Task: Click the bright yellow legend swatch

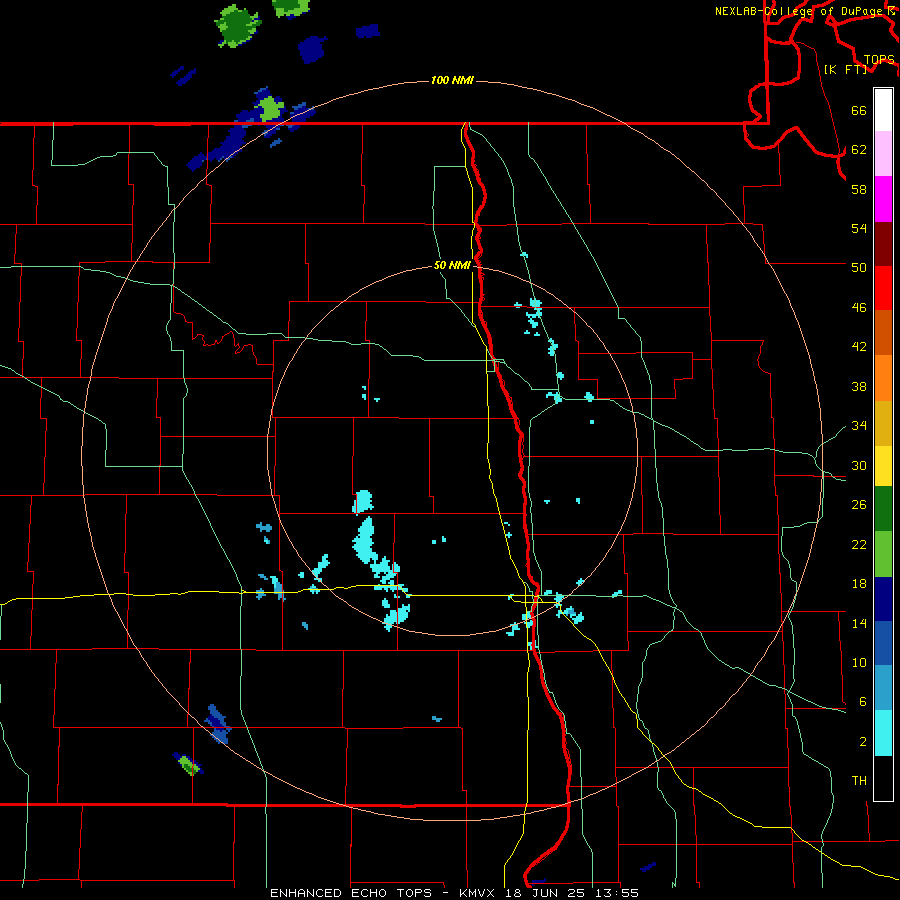Action: click(x=883, y=466)
